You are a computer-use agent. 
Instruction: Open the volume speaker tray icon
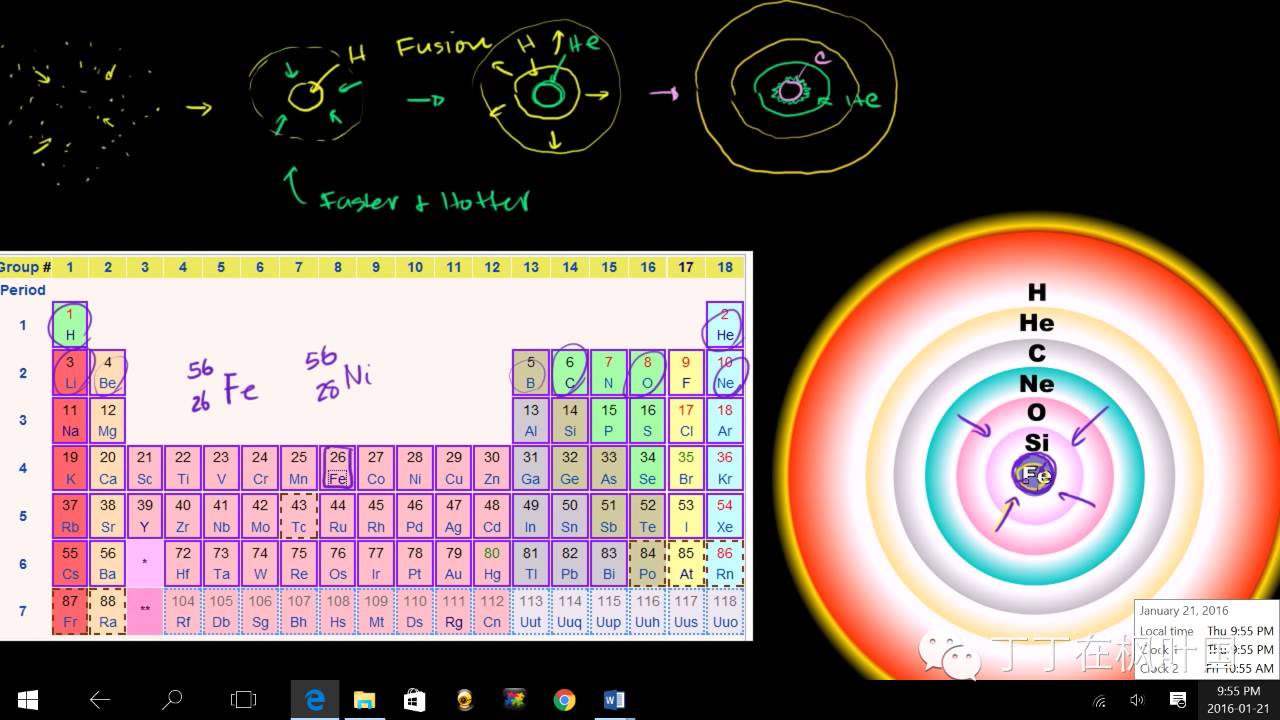pyautogui.click(x=1137, y=700)
